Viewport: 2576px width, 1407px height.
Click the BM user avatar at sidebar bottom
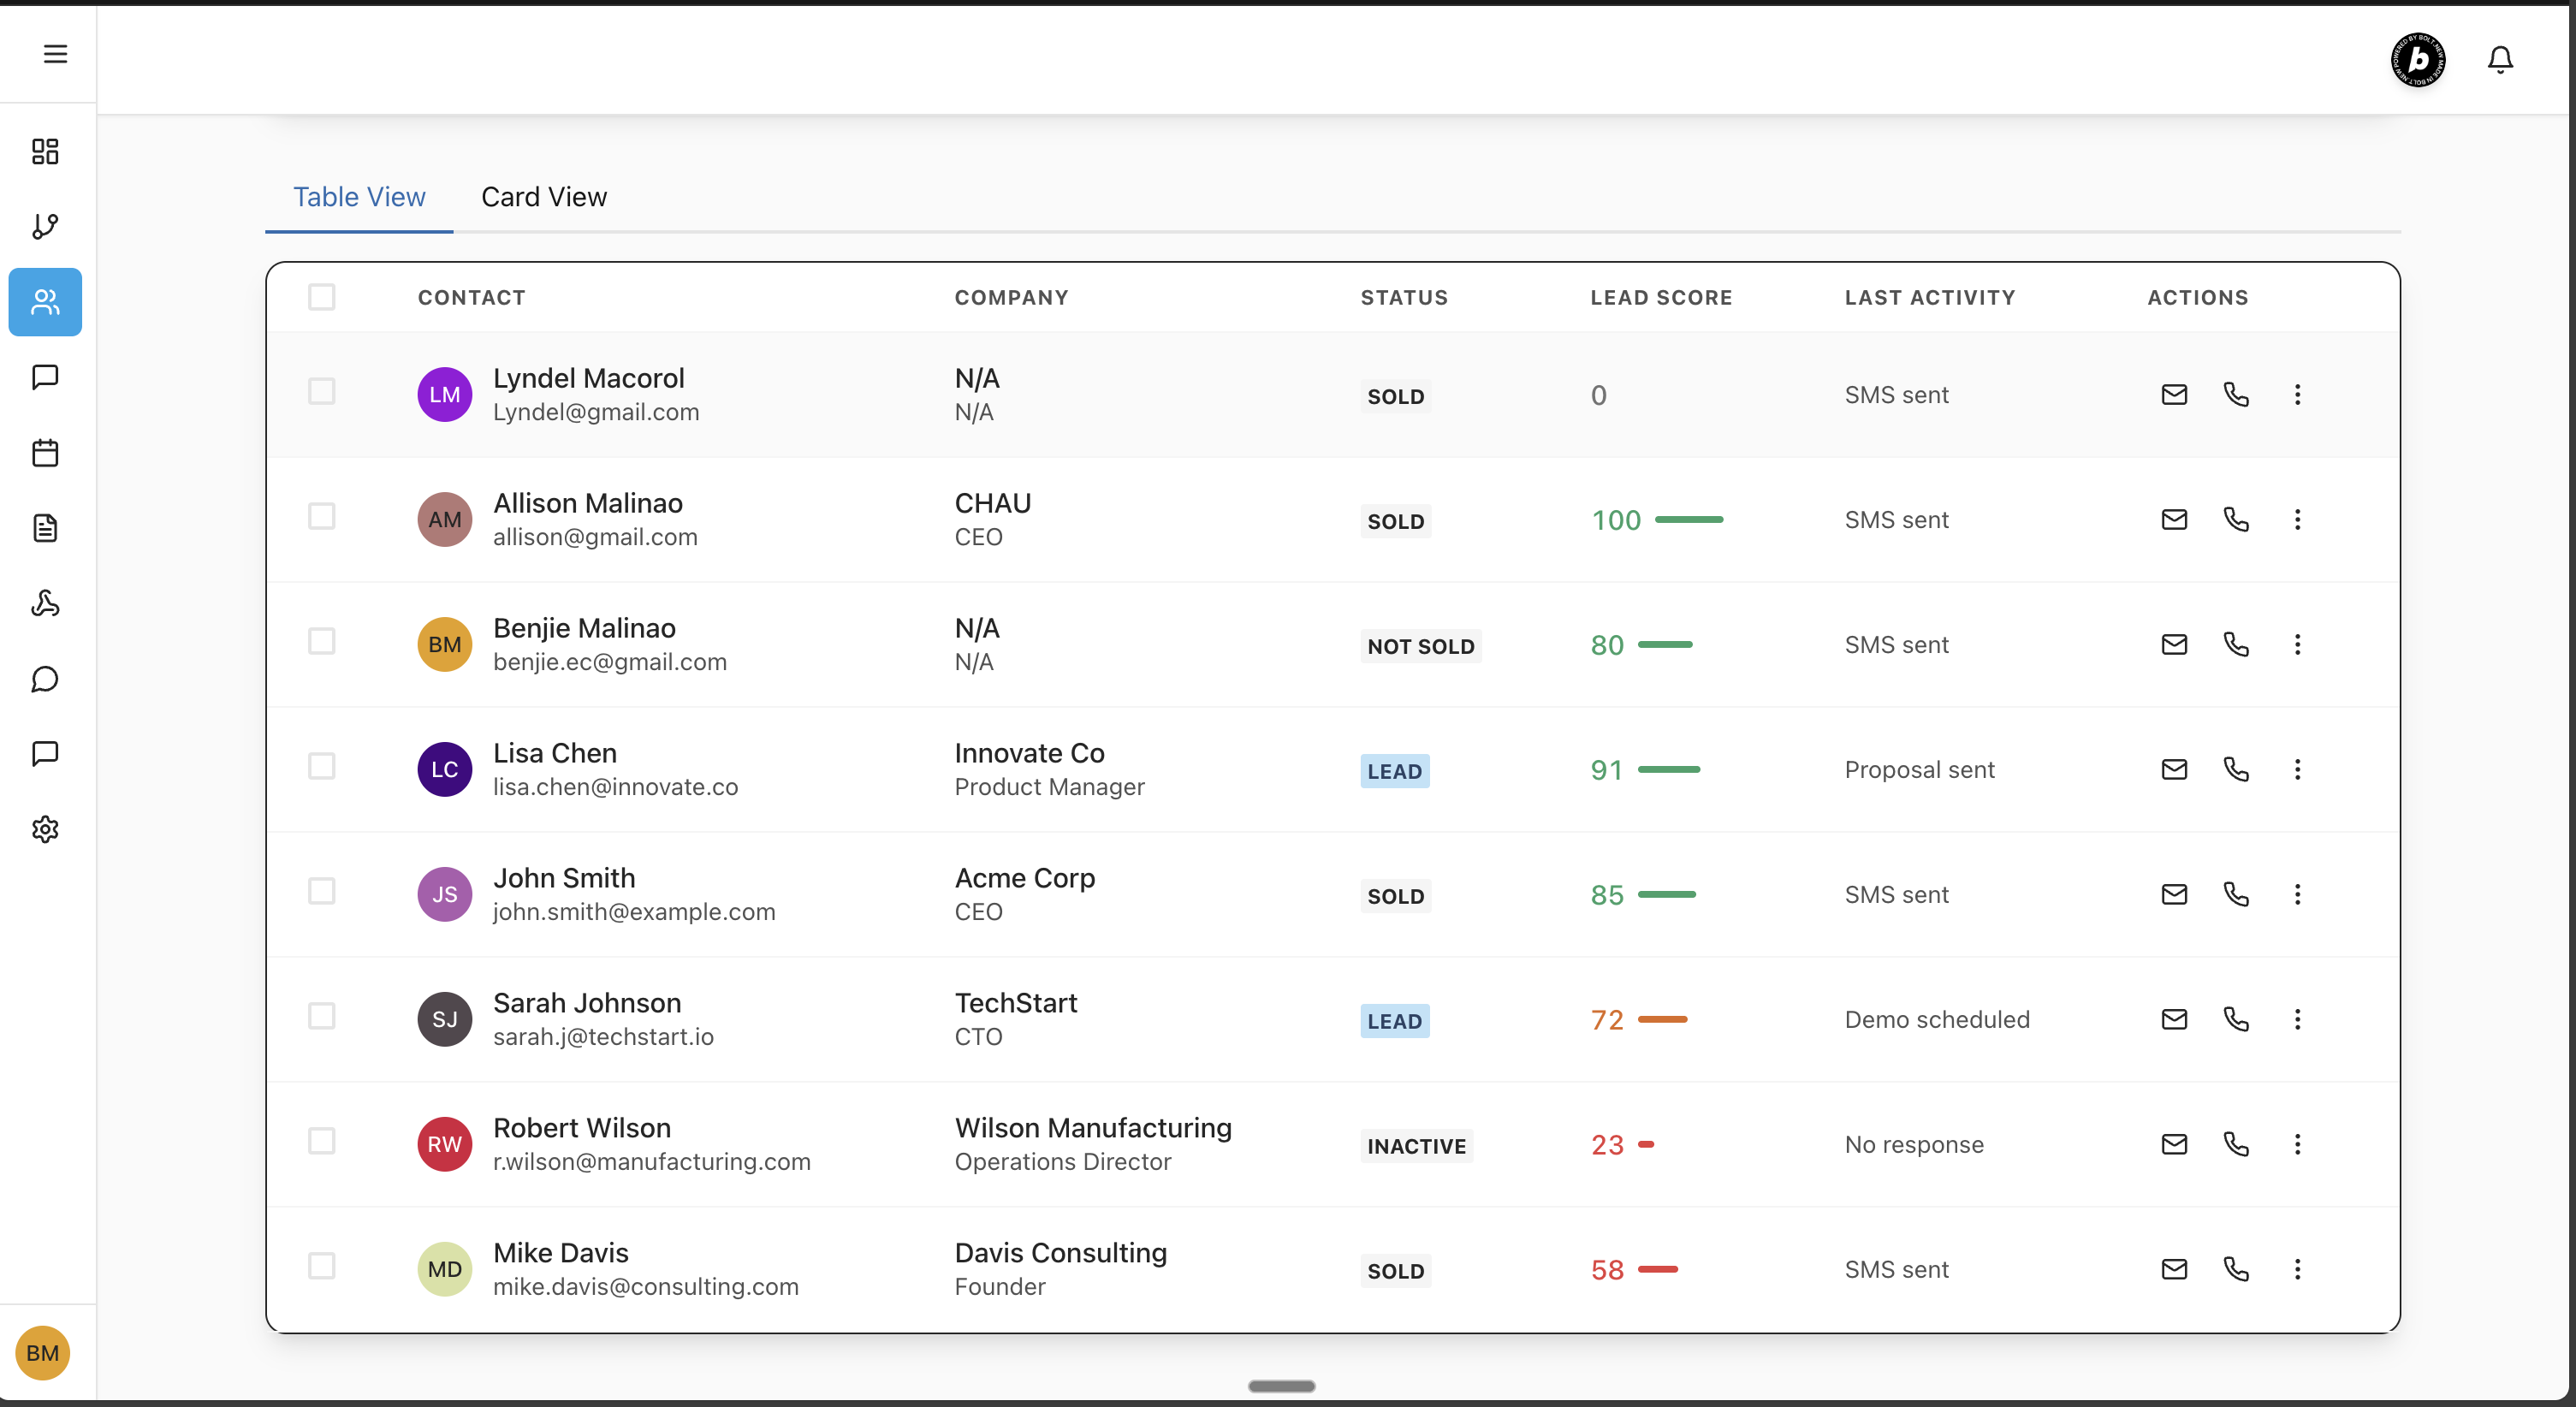pos(42,1353)
